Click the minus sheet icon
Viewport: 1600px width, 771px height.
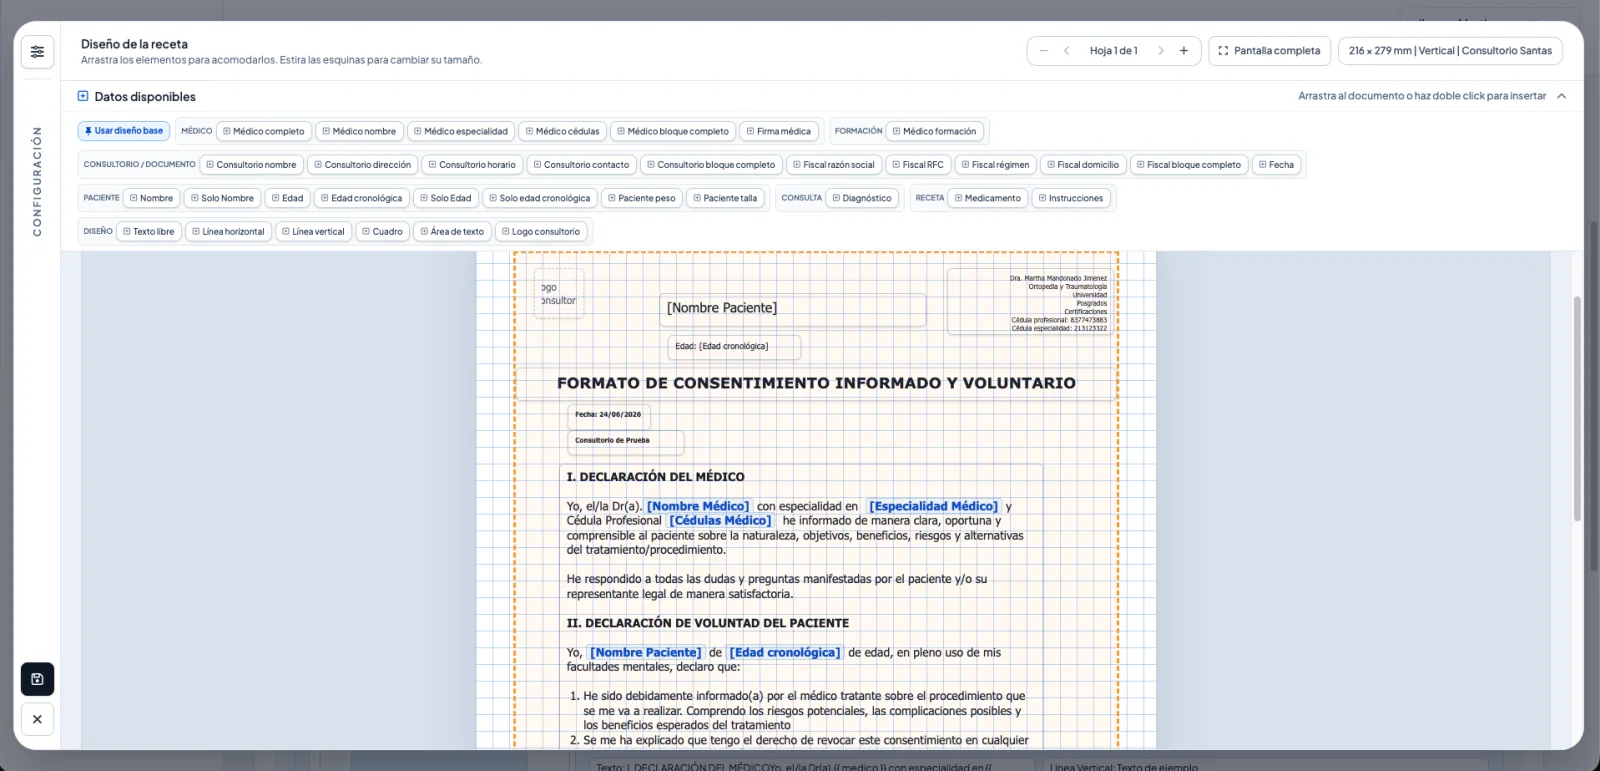(x=1044, y=51)
